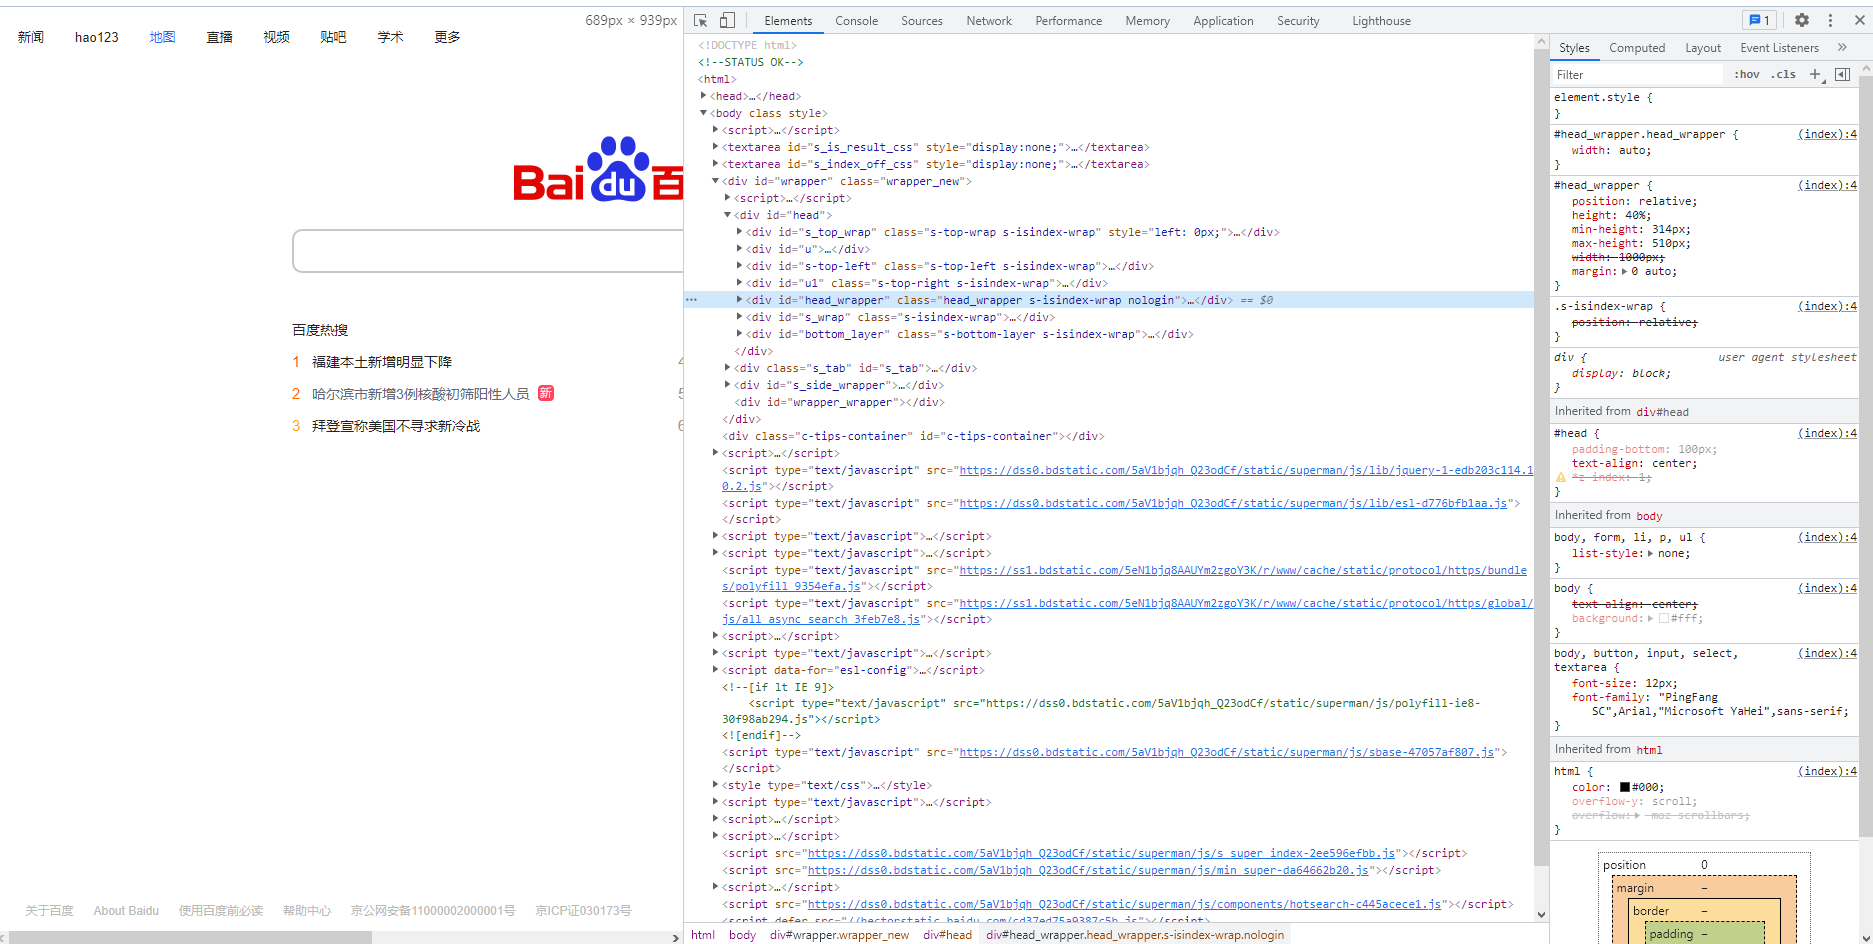
Task: Expand the s_tab div node
Action: 728,368
